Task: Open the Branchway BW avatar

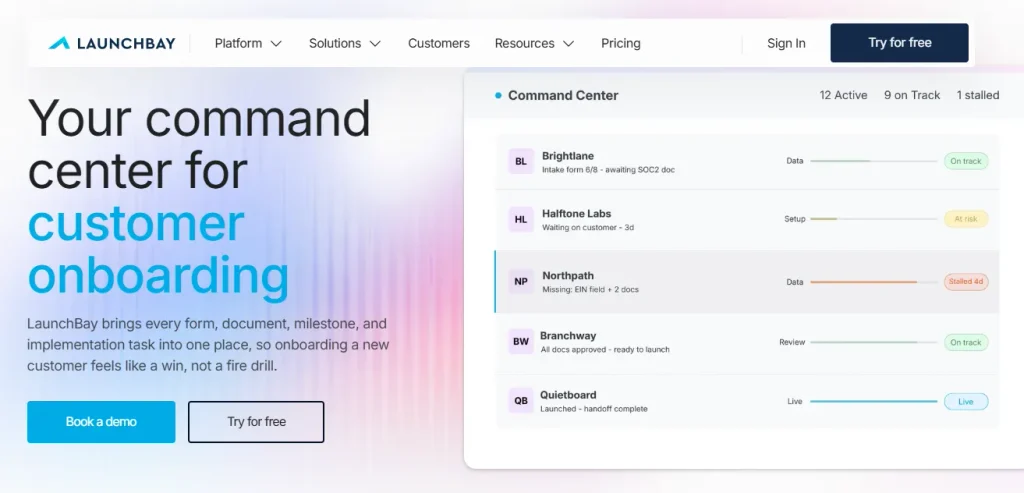Action: tap(521, 342)
